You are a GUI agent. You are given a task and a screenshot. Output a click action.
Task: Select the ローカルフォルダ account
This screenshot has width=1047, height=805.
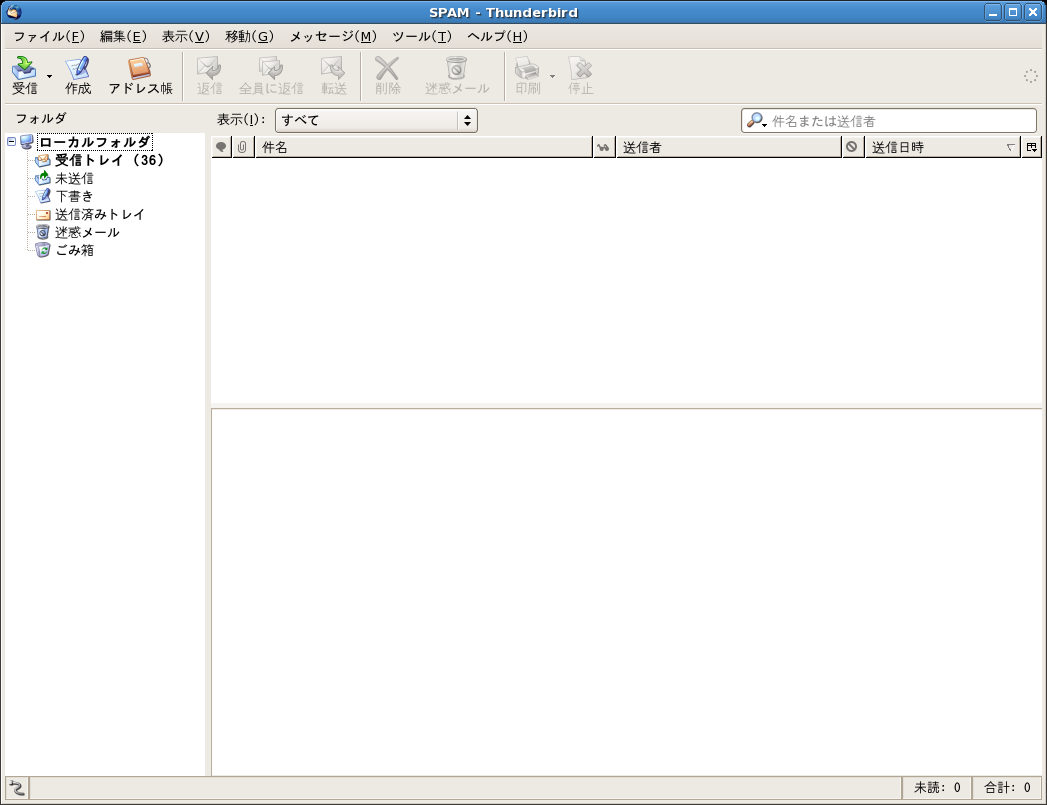coord(94,142)
